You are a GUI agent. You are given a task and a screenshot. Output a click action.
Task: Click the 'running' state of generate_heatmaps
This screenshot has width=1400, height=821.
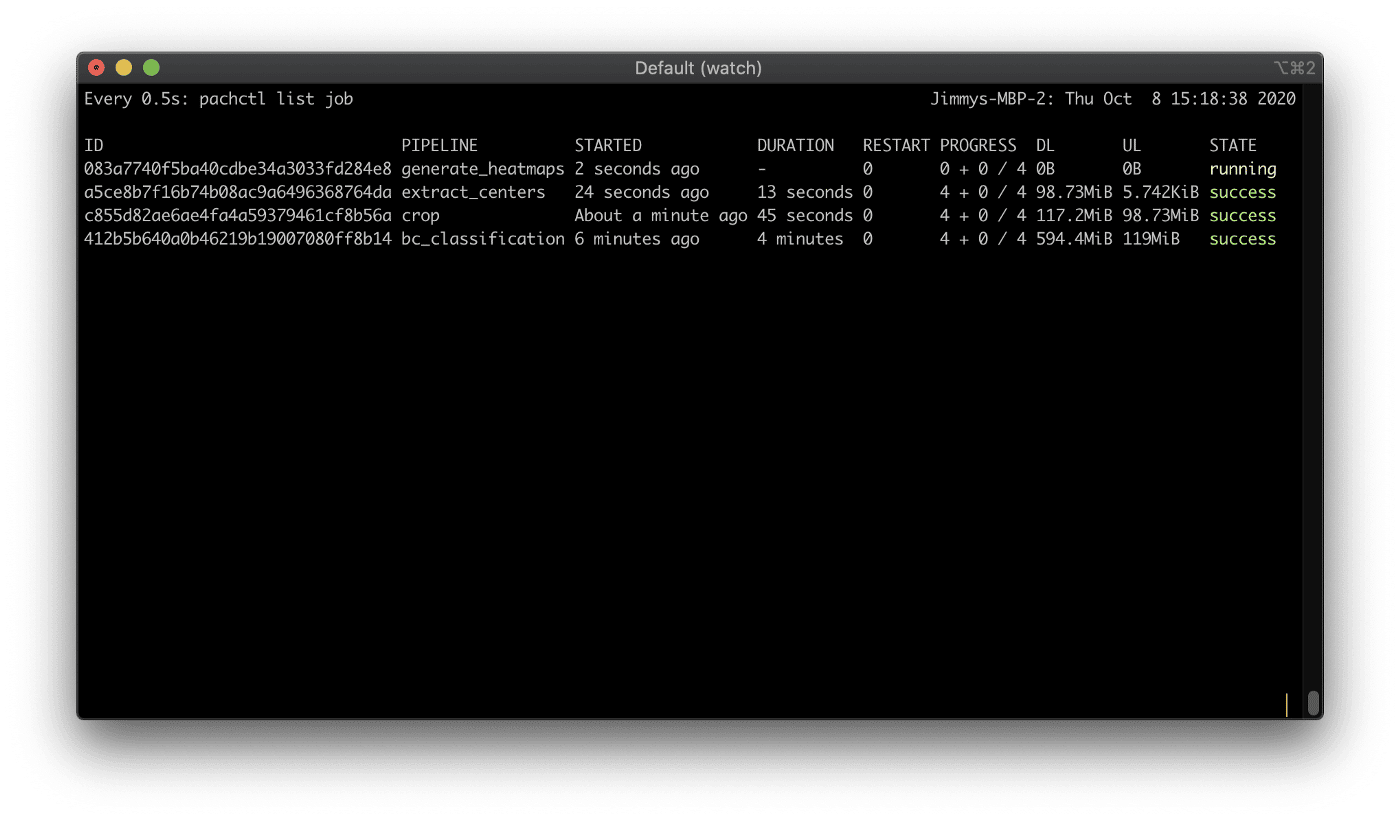pos(1243,170)
